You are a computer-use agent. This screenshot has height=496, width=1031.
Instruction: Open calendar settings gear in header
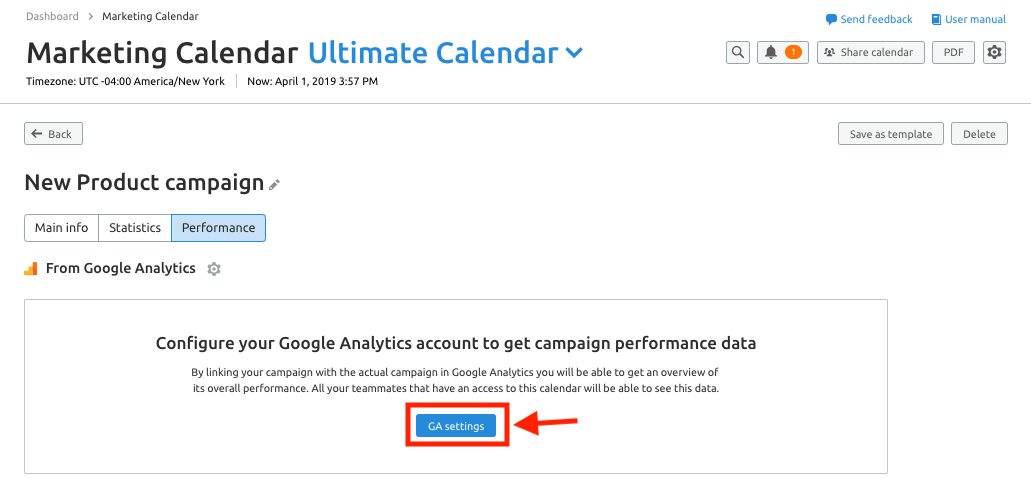point(995,53)
